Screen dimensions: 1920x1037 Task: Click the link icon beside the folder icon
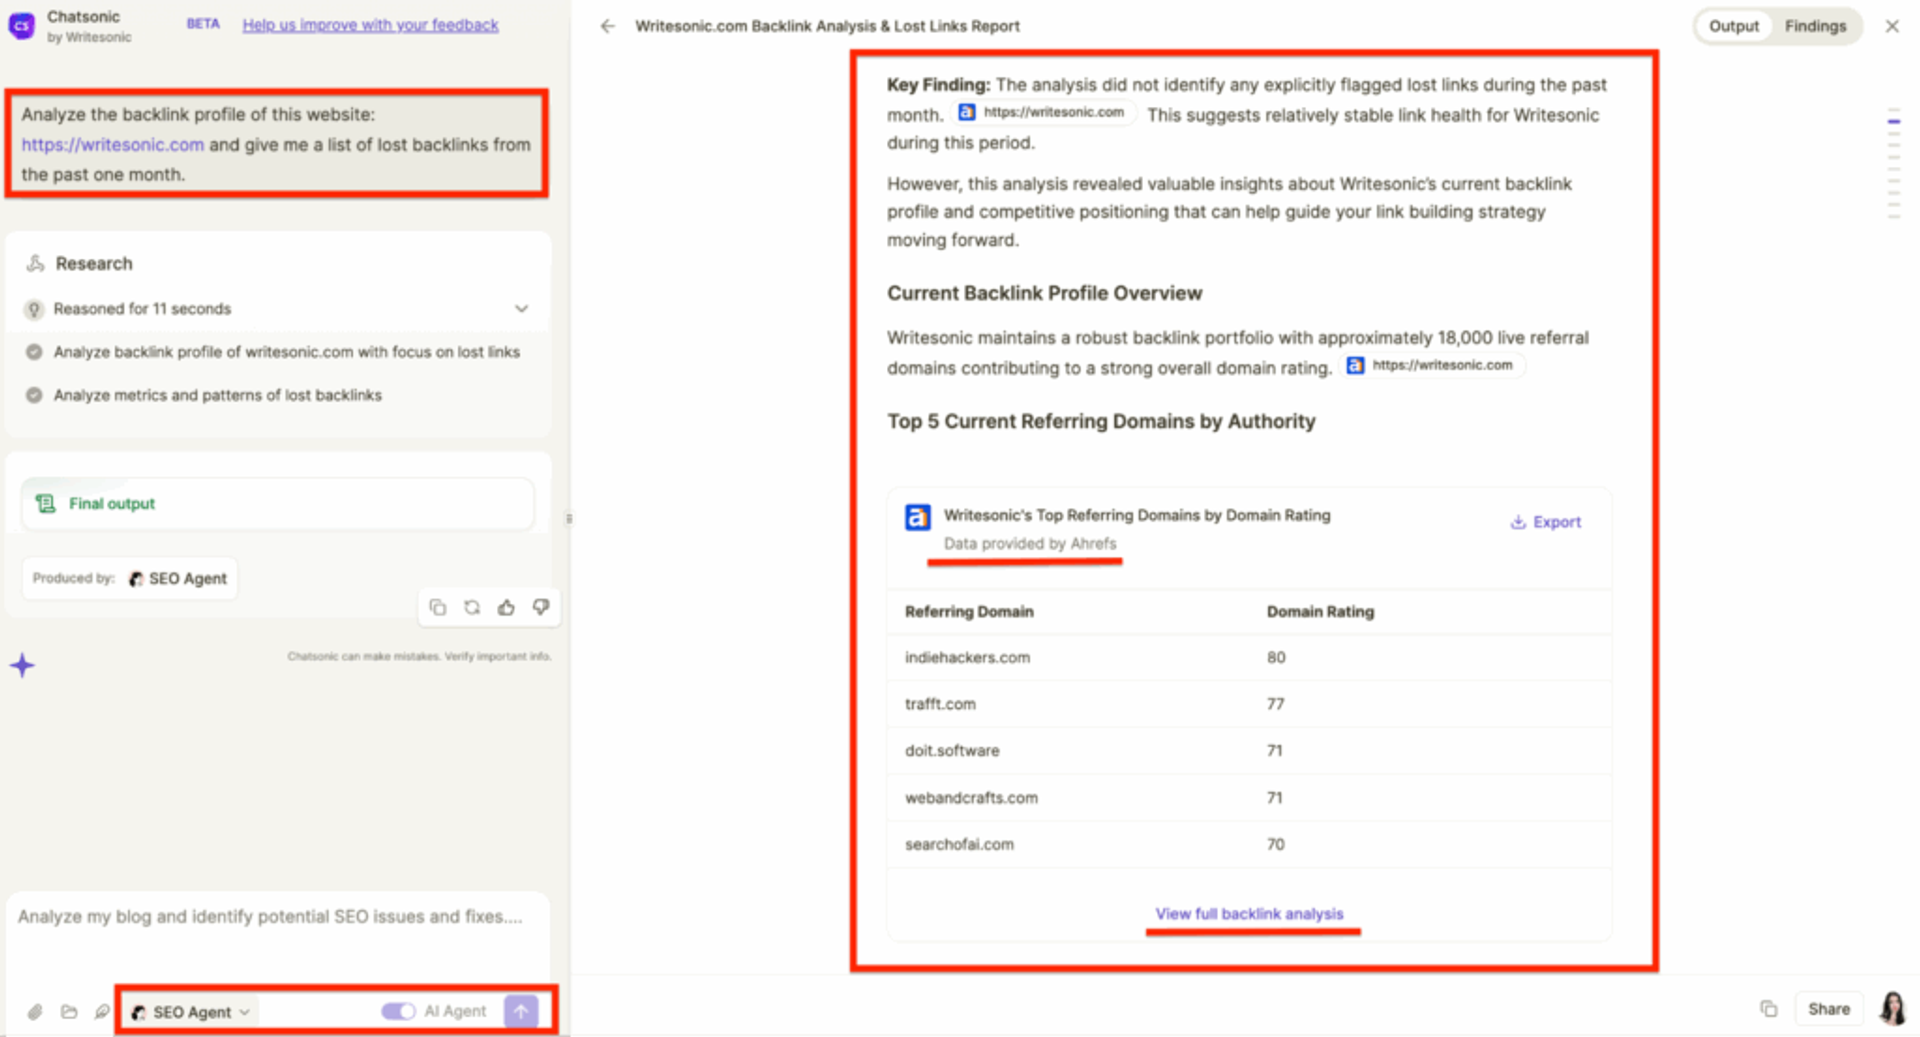pos(102,1012)
